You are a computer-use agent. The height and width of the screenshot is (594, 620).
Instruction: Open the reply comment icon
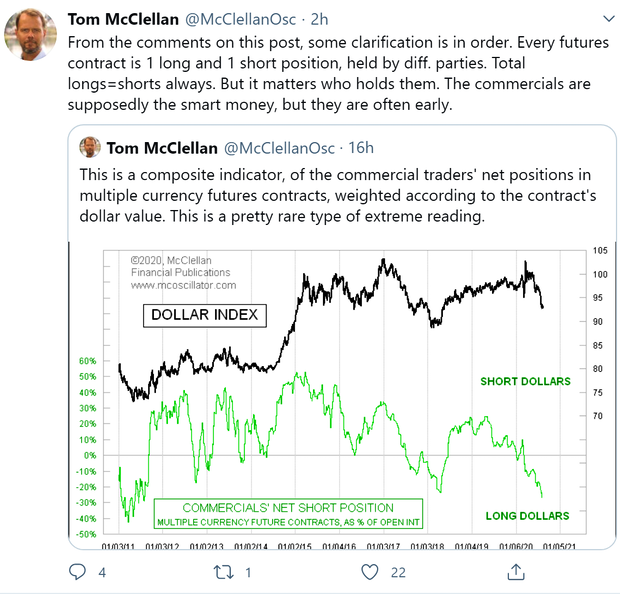pyautogui.click(x=77, y=571)
